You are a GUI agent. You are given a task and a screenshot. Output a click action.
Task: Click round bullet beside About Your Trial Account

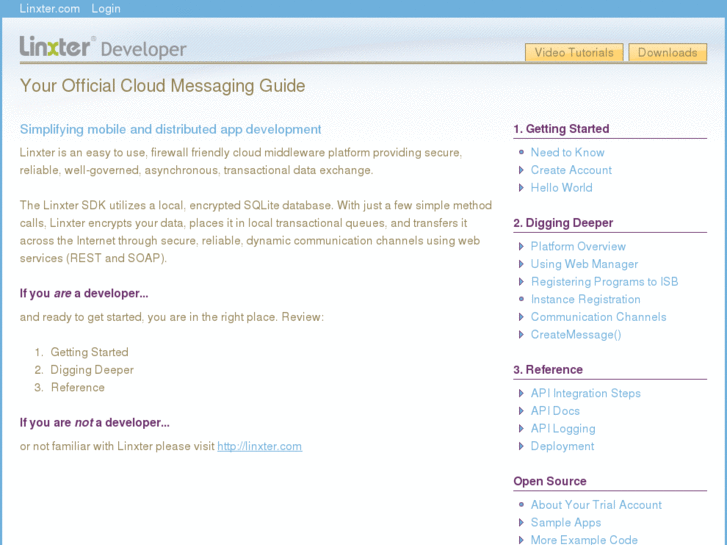pos(521,505)
